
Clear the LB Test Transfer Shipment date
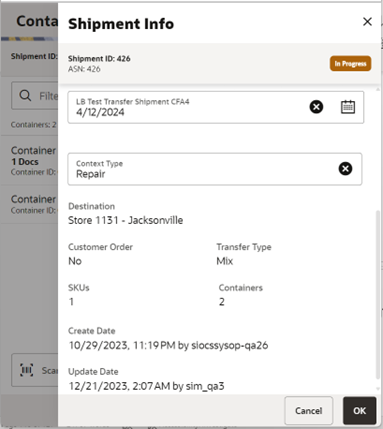point(316,107)
